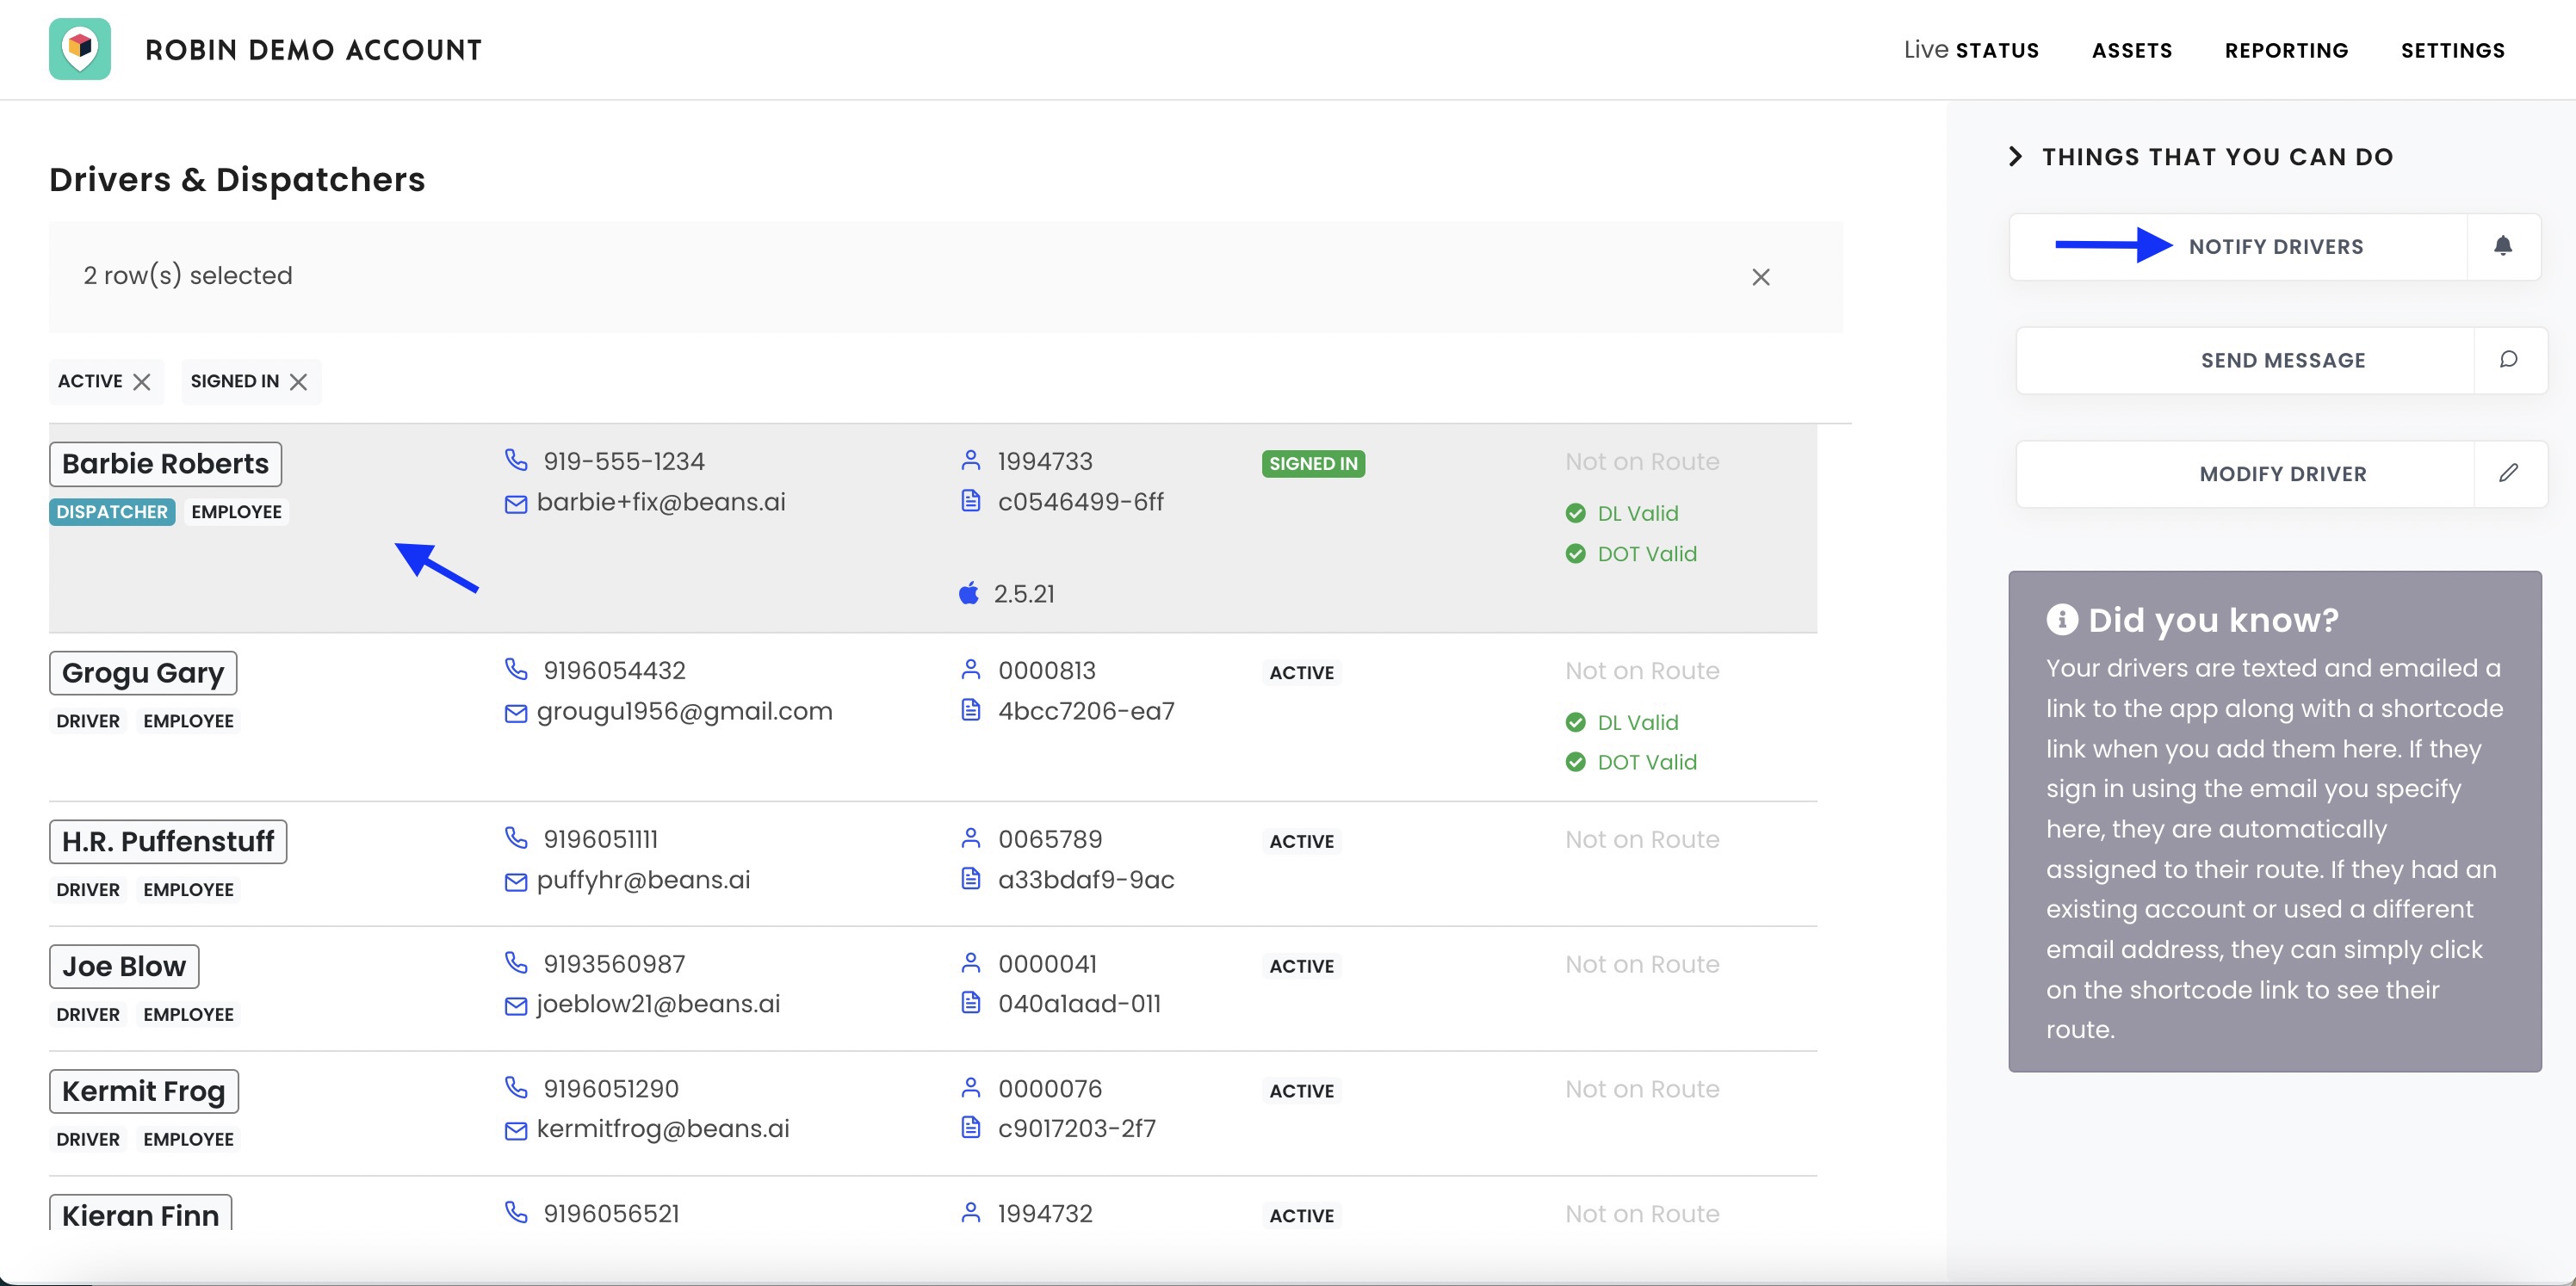Click the Modify Driver pencil icon
The width and height of the screenshot is (2576, 1286).
click(x=2508, y=473)
